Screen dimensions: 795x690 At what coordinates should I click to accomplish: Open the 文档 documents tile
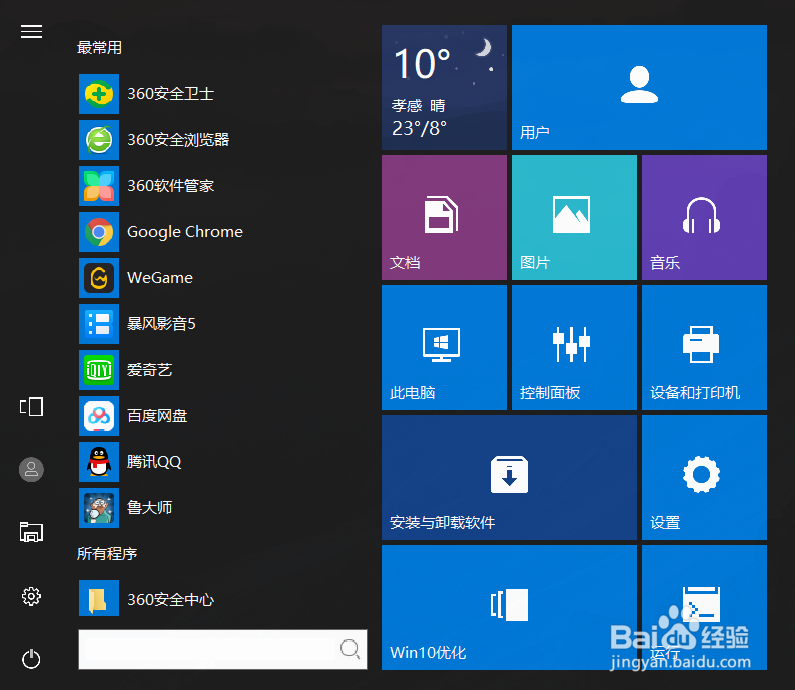tap(444, 217)
